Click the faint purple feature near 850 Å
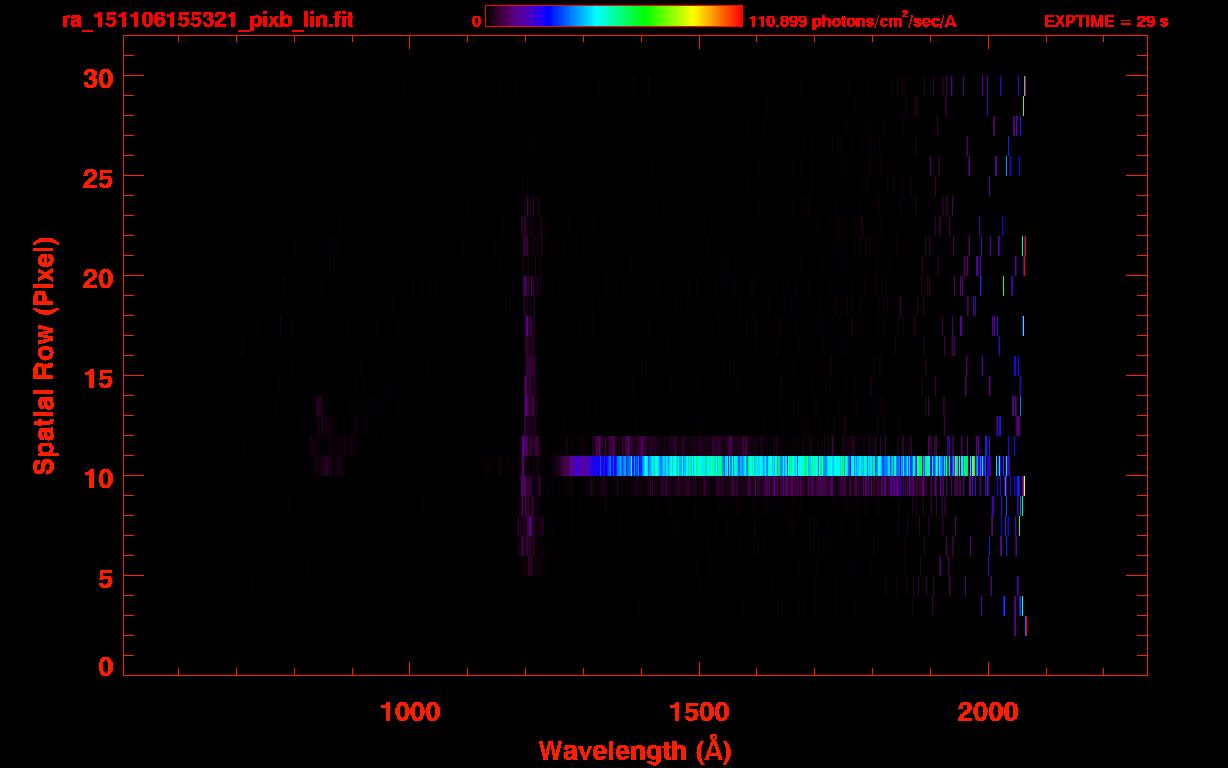1228x768 pixels. (330, 435)
